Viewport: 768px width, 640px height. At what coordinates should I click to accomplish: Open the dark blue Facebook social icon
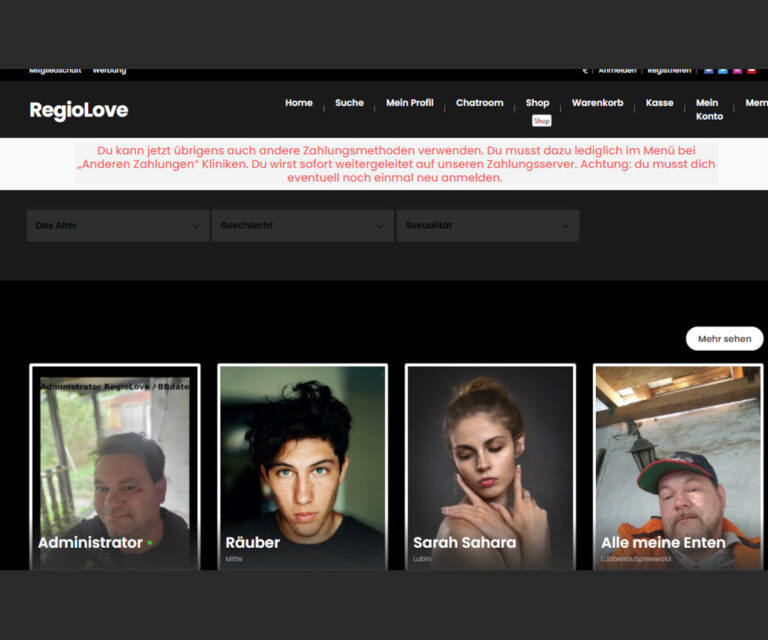pos(708,71)
